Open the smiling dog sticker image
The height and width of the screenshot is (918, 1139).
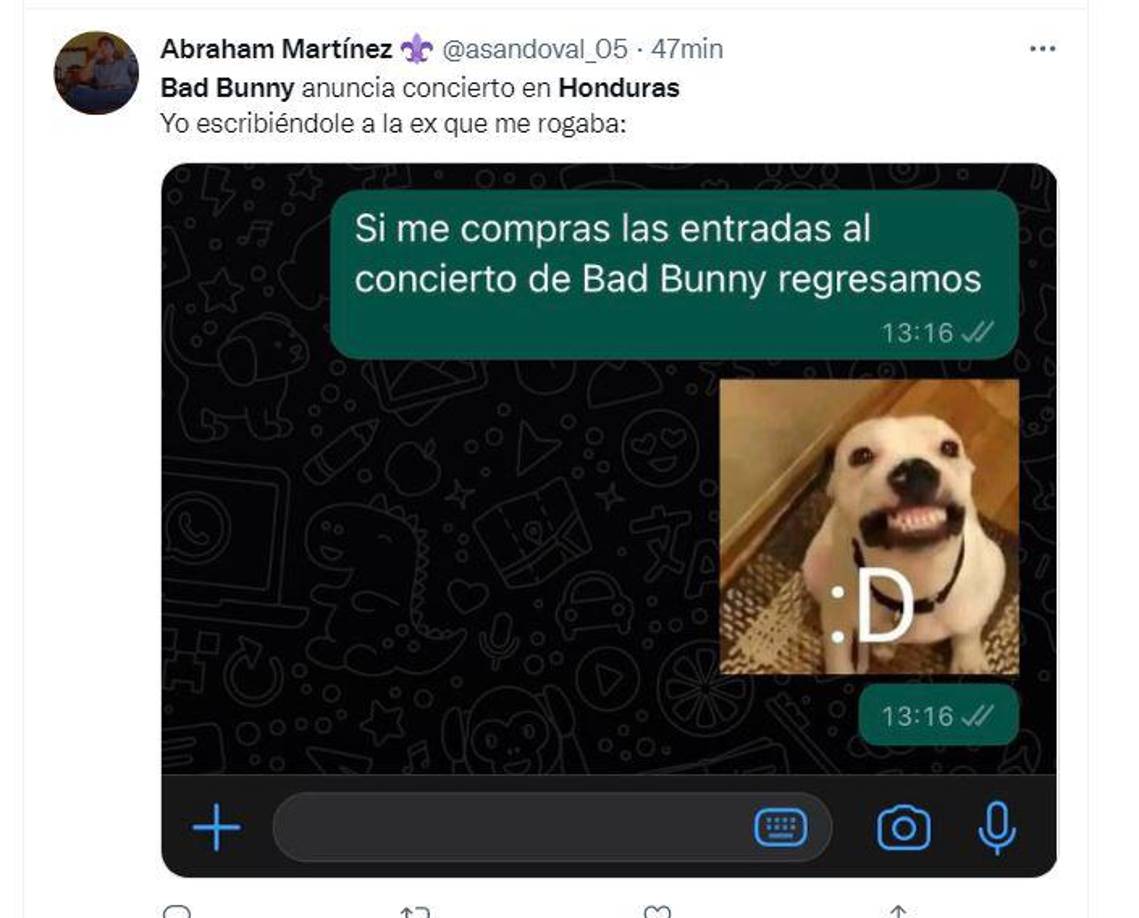(x=870, y=527)
